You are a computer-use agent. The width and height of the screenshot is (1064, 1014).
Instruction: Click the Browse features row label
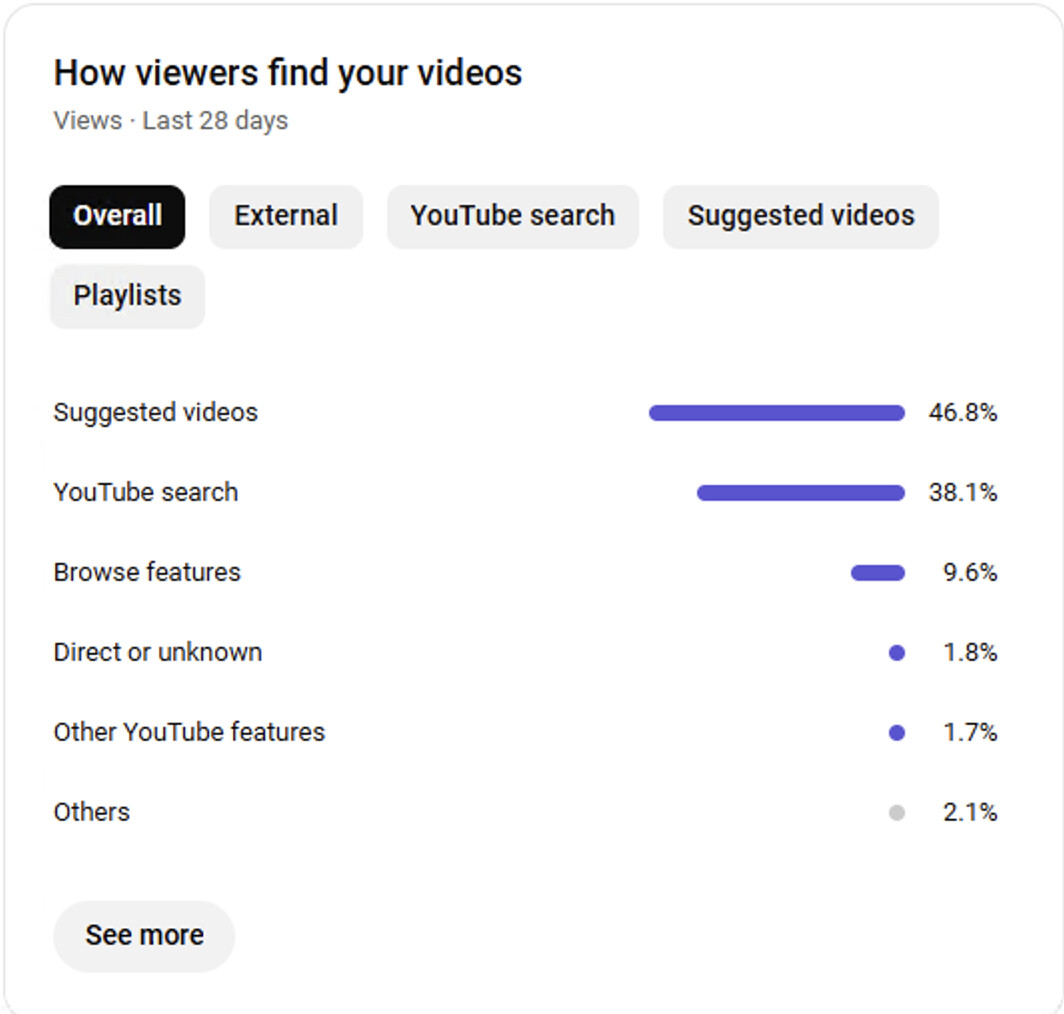[x=147, y=573]
